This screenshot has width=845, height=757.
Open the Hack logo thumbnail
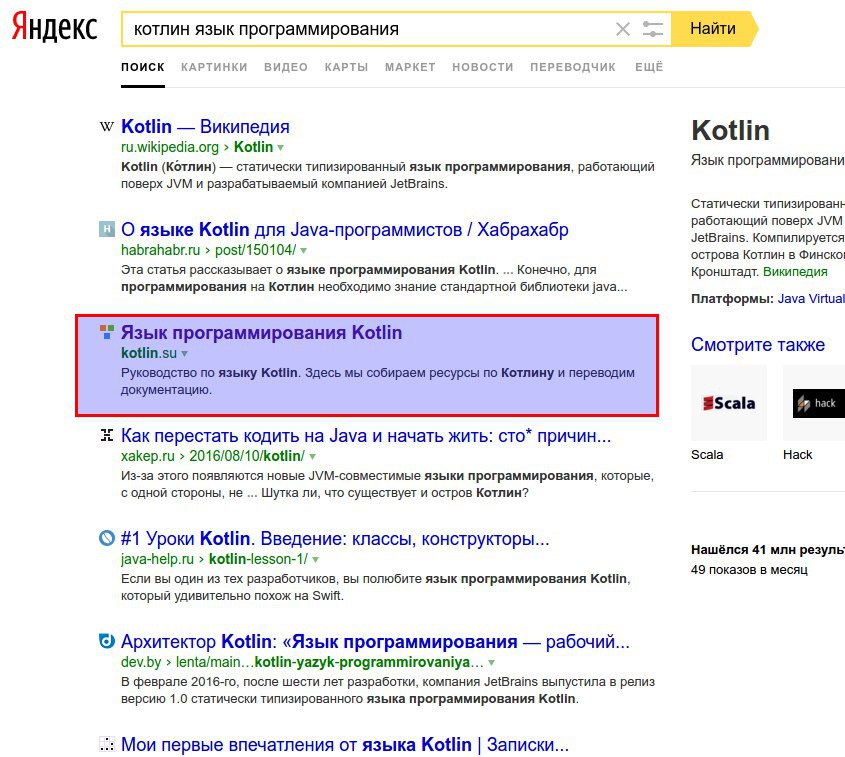[x=814, y=403]
